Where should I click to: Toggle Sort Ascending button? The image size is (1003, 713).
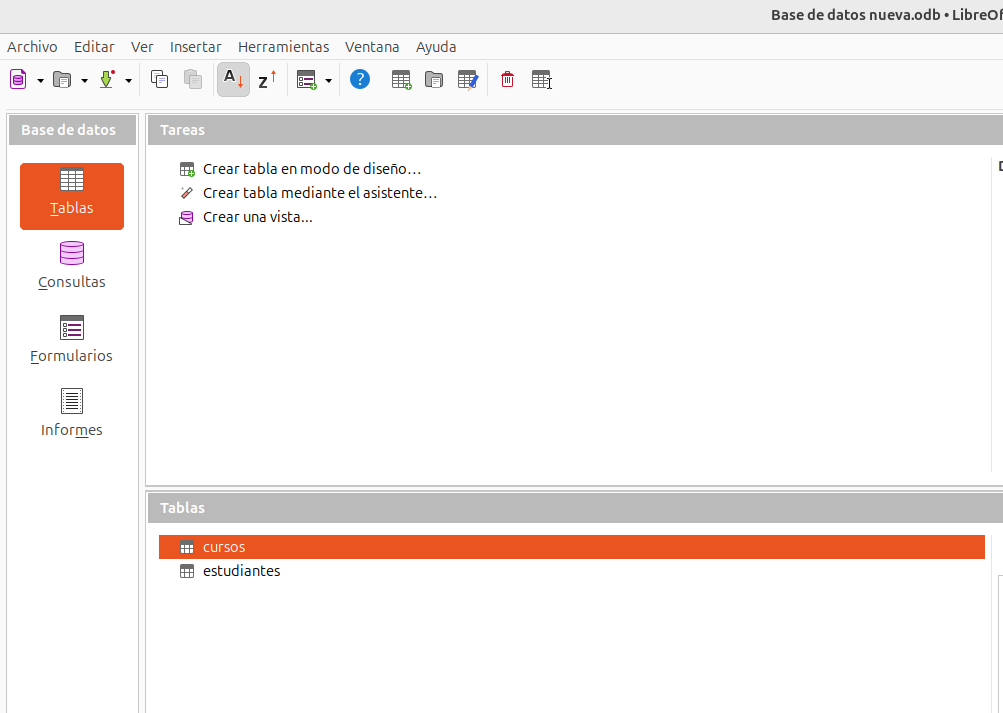coord(233,80)
